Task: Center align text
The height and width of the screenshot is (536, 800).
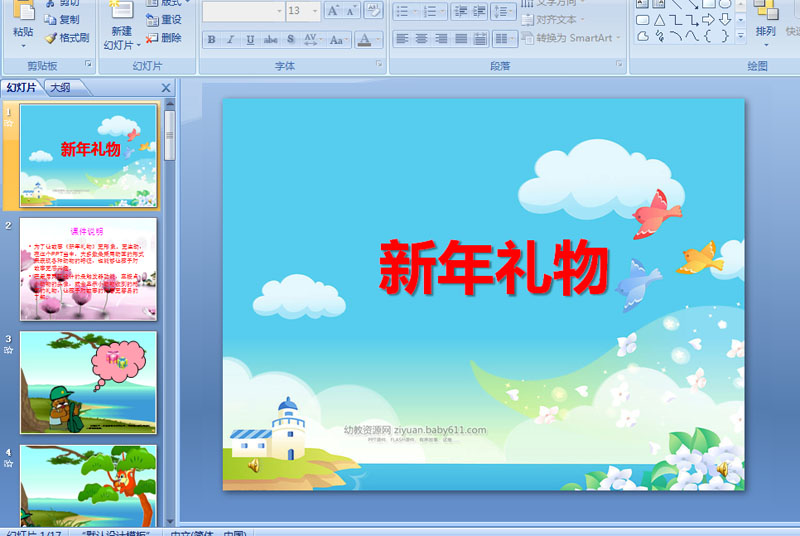Action: pos(421,39)
